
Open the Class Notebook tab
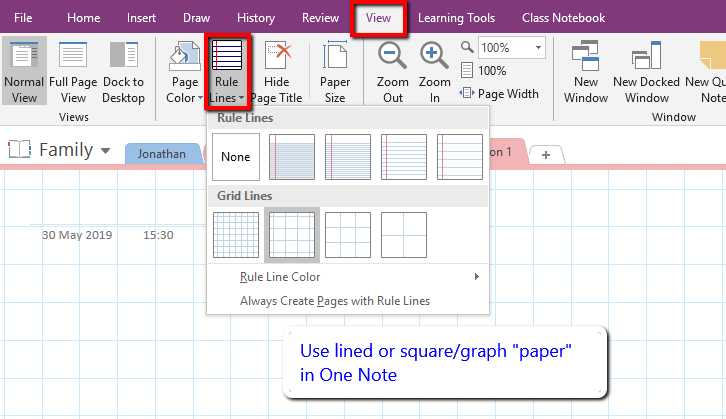(x=563, y=18)
